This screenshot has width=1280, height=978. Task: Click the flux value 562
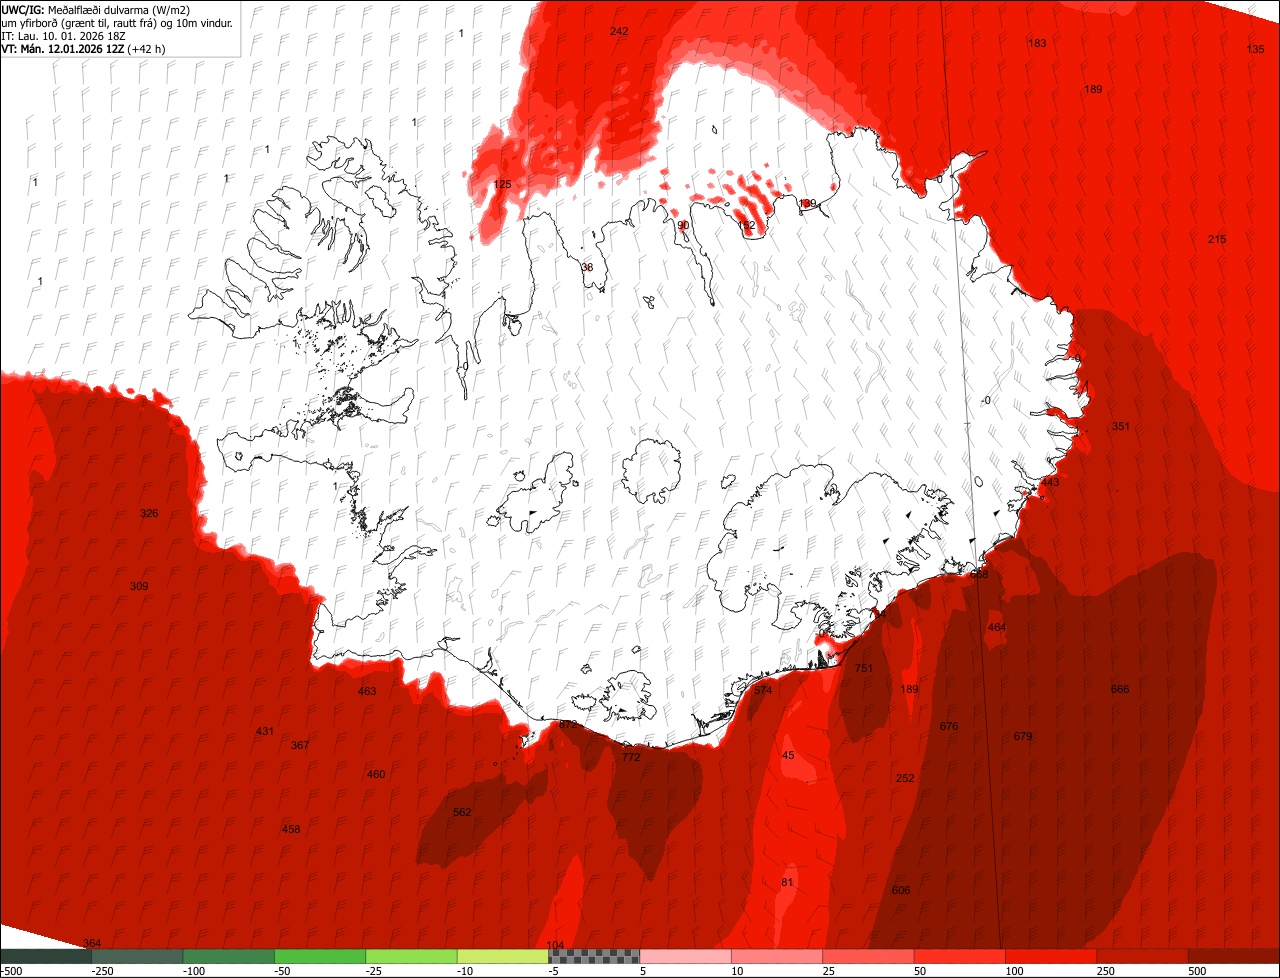(462, 812)
